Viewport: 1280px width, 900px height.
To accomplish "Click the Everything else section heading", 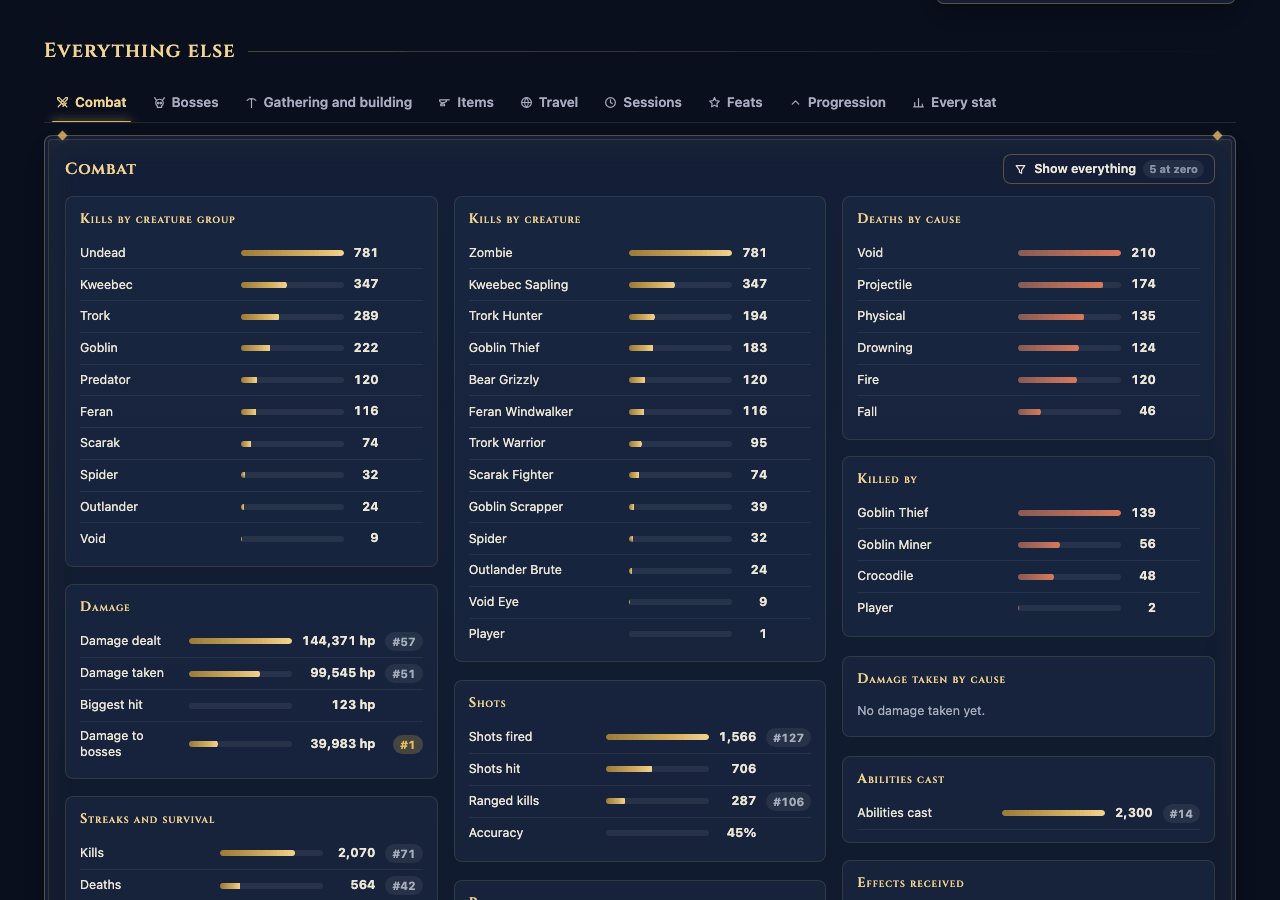I will pyautogui.click(x=140, y=51).
